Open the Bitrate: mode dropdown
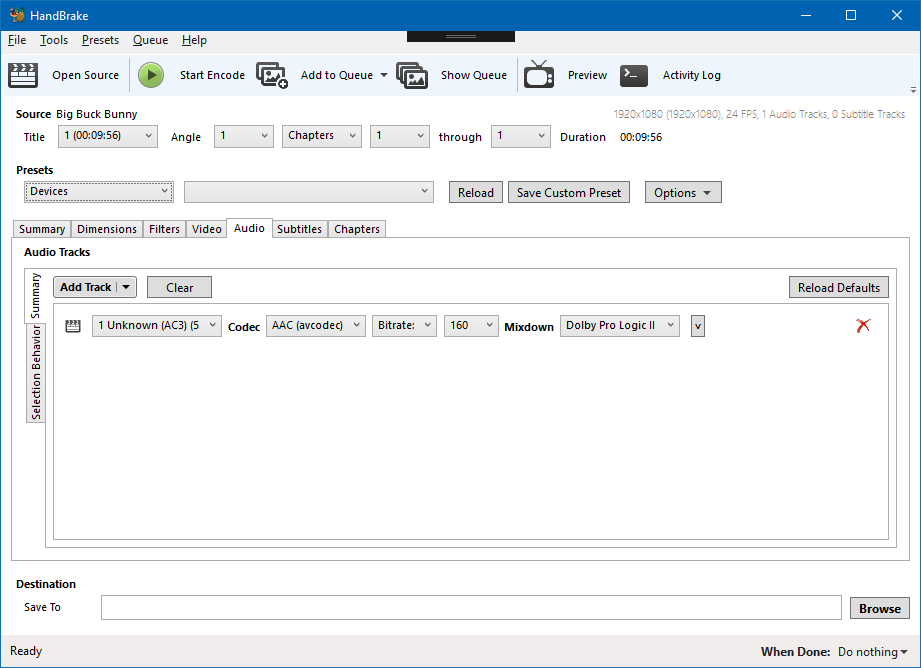The height and width of the screenshot is (668, 921). 405,325
